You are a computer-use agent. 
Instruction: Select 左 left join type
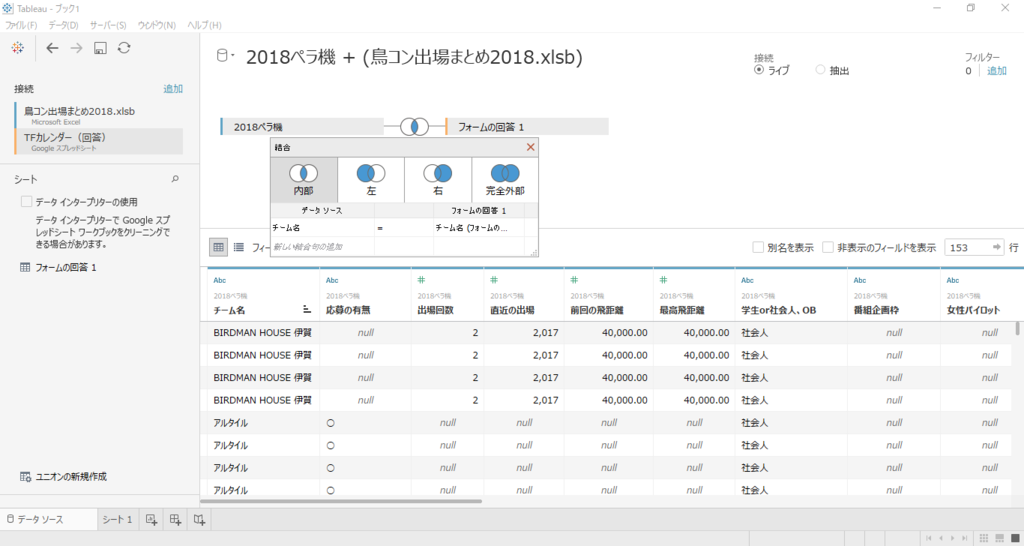coord(371,180)
